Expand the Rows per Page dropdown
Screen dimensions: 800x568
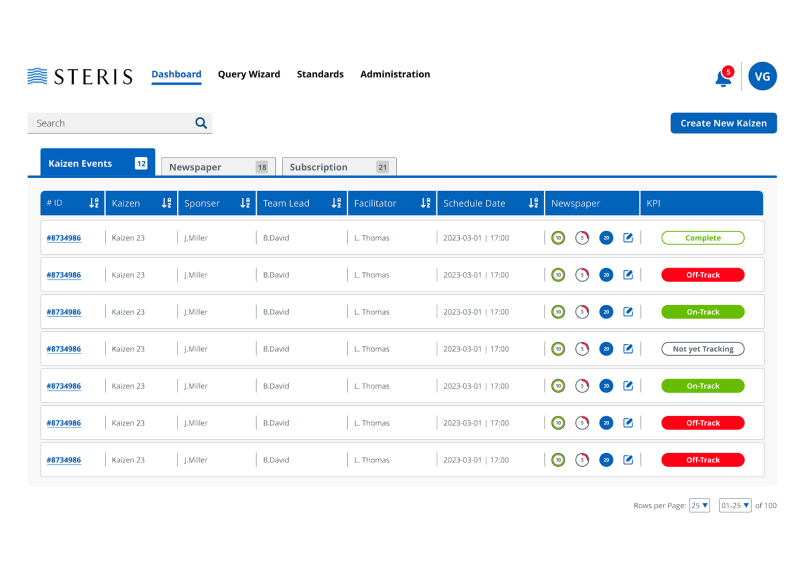[x=700, y=505]
